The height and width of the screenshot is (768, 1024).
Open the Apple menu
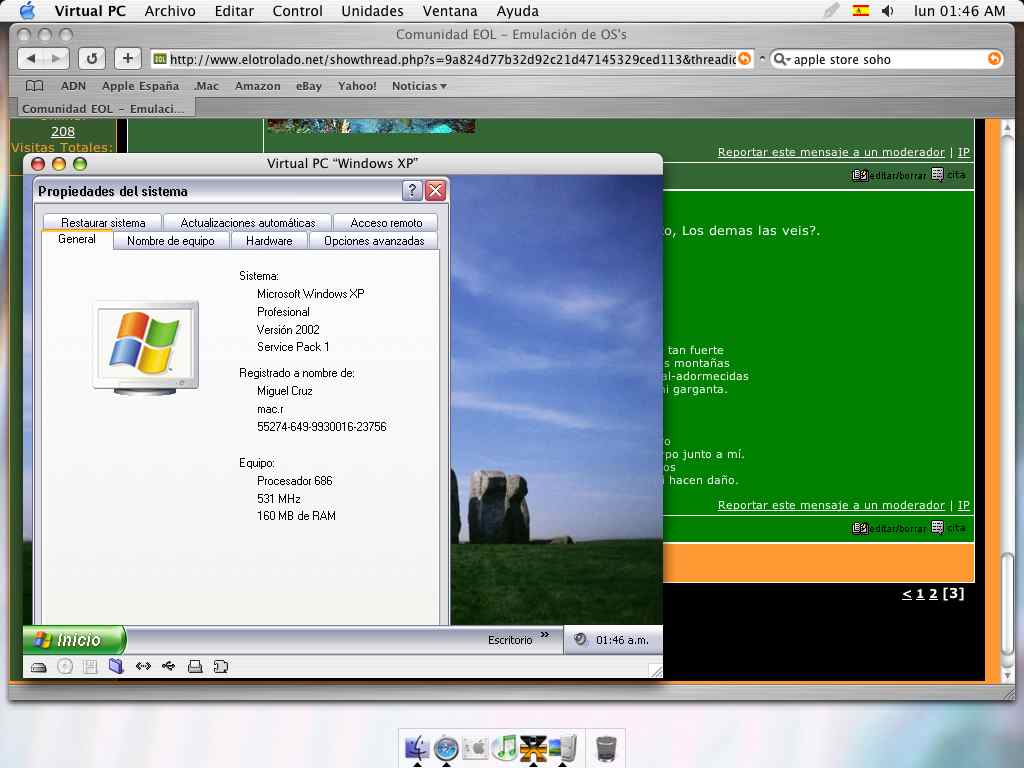pos(27,10)
